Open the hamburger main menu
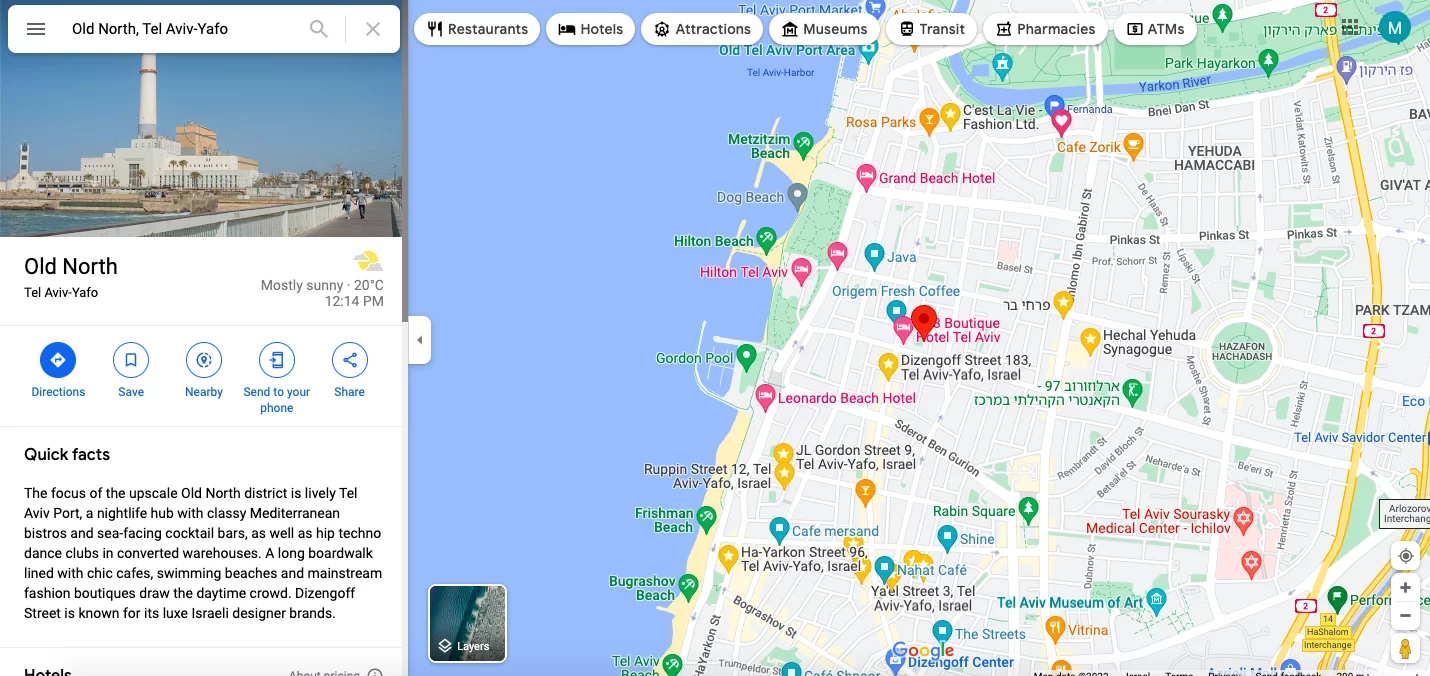This screenshot has height=676, width=1430. (x=36, y=29)
